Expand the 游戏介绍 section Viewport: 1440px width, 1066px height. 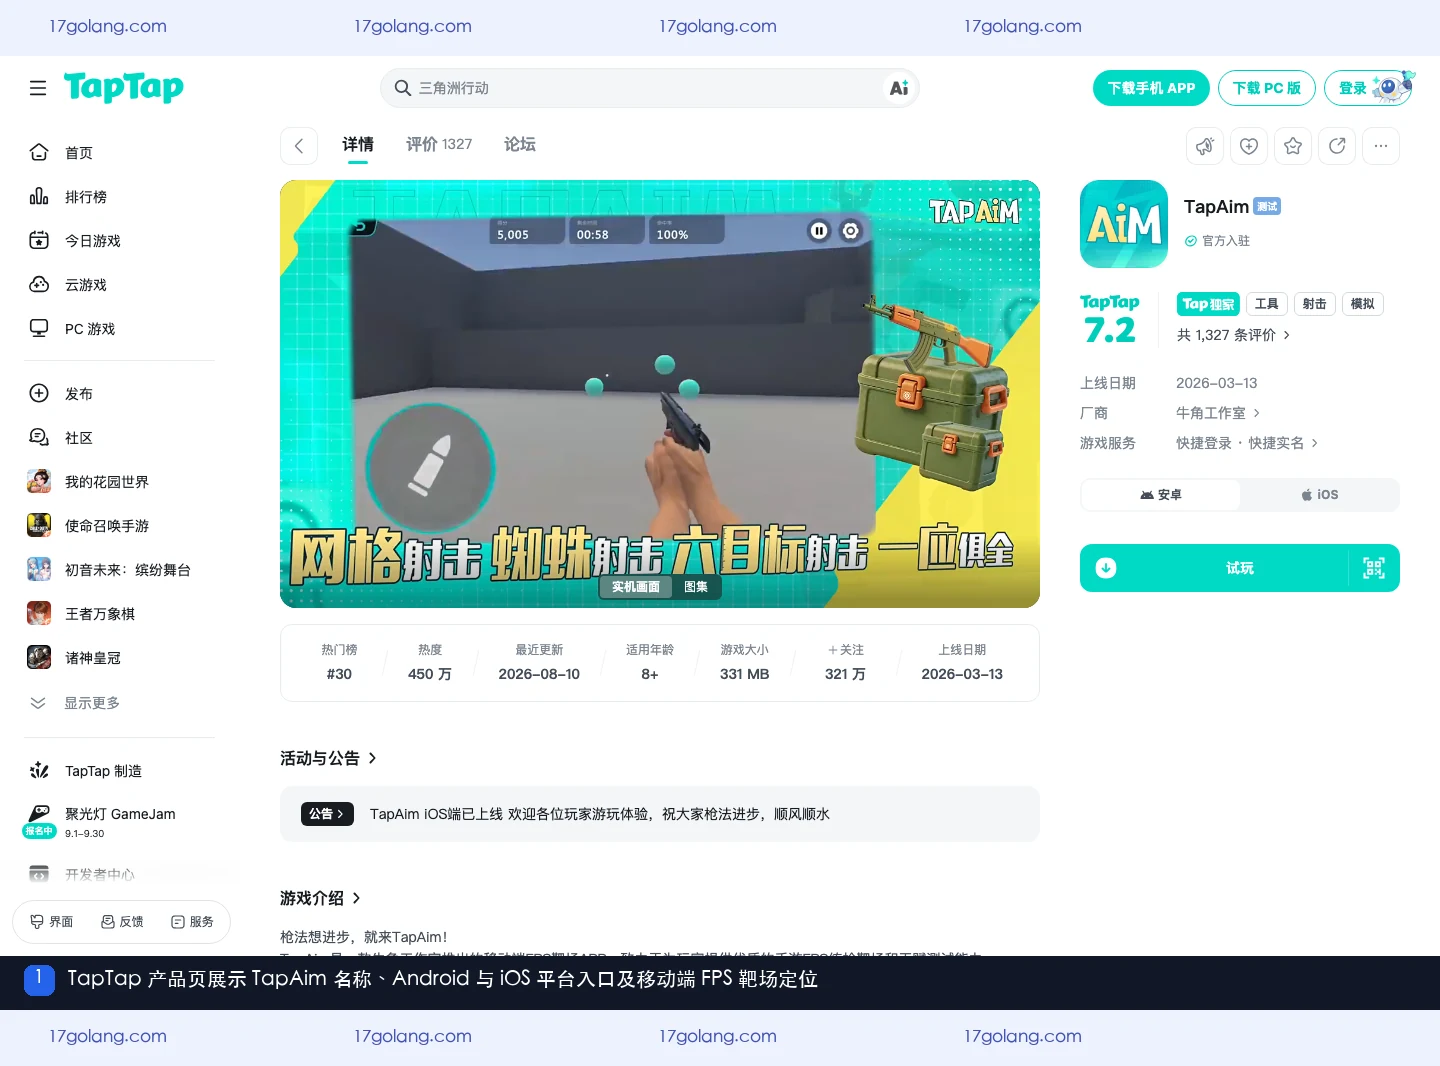tap(320, 898)
